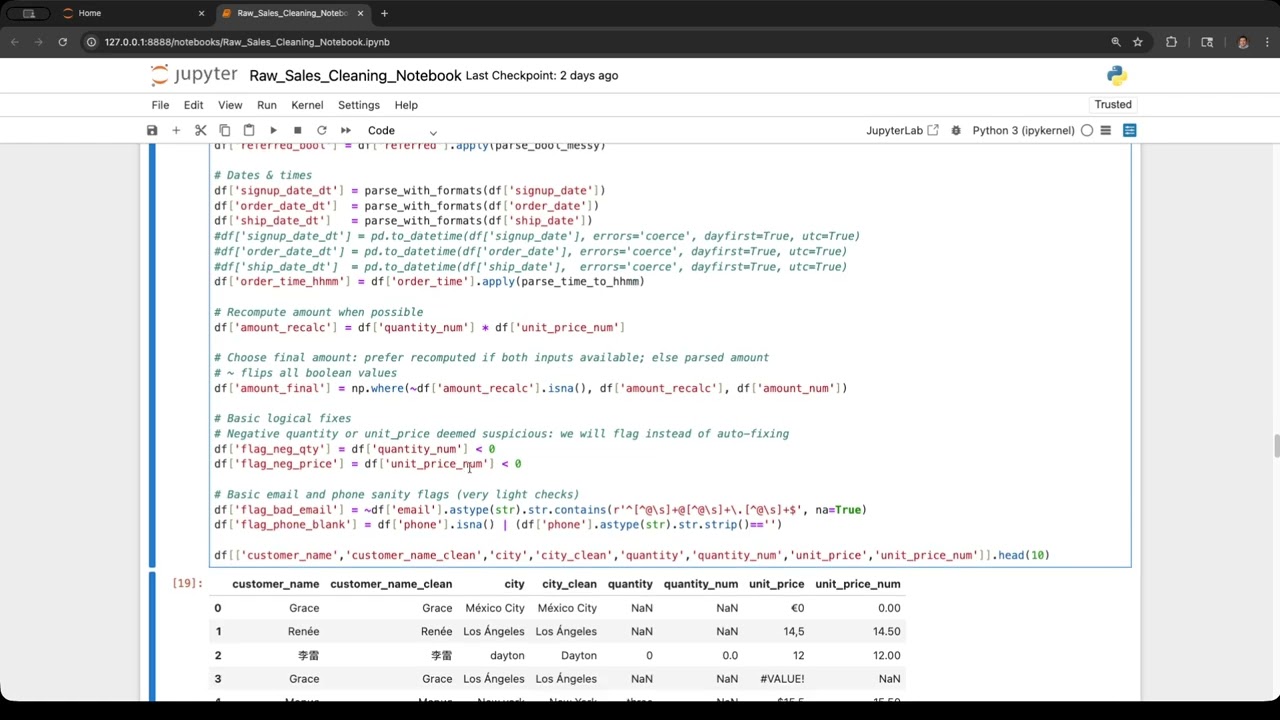Copy the selected cell with the toolbar icon

(x=224, y=130)
